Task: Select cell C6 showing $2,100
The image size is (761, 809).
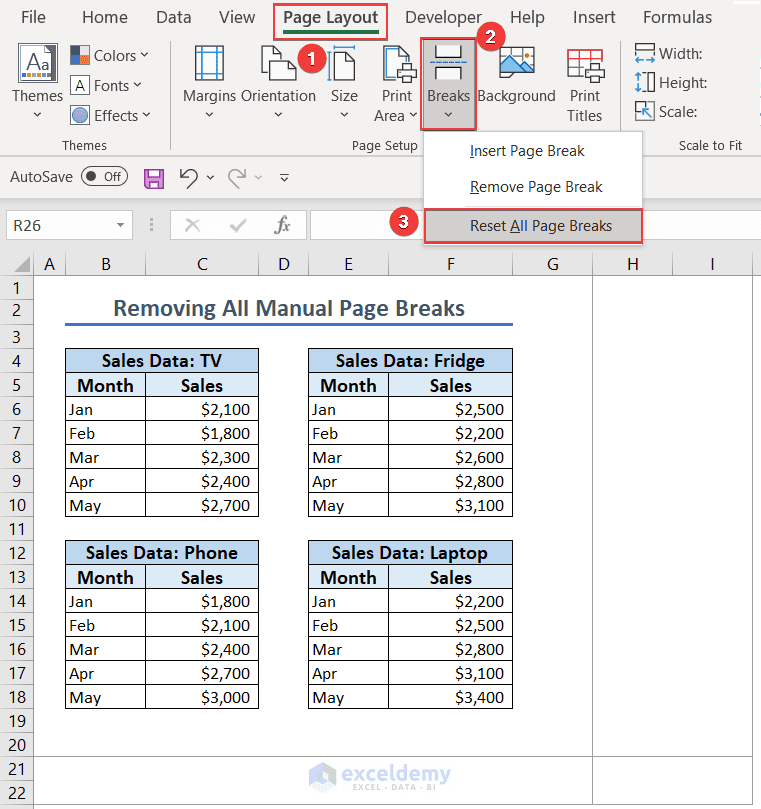Action: pos(202,409)
